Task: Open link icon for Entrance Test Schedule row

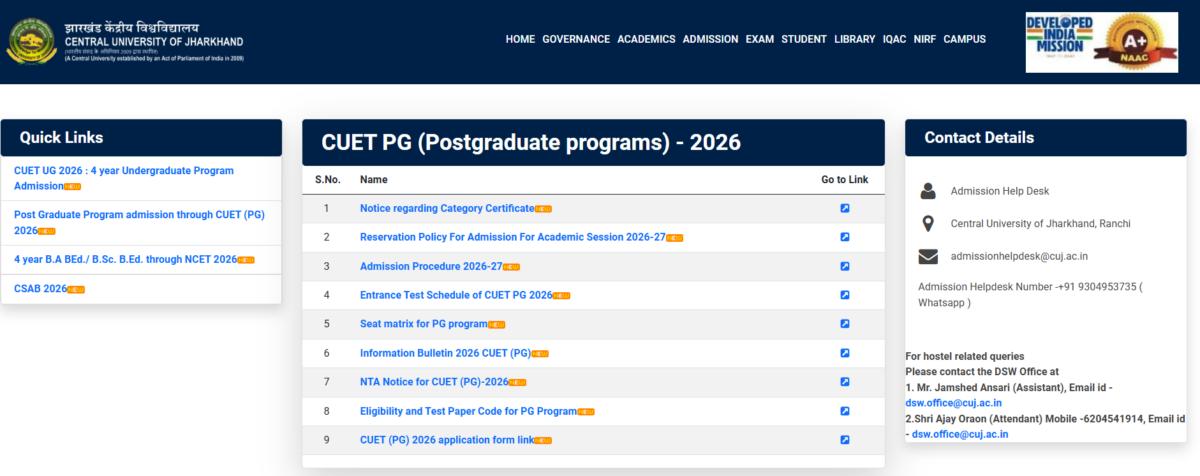Action: click(x=845, y=295)
